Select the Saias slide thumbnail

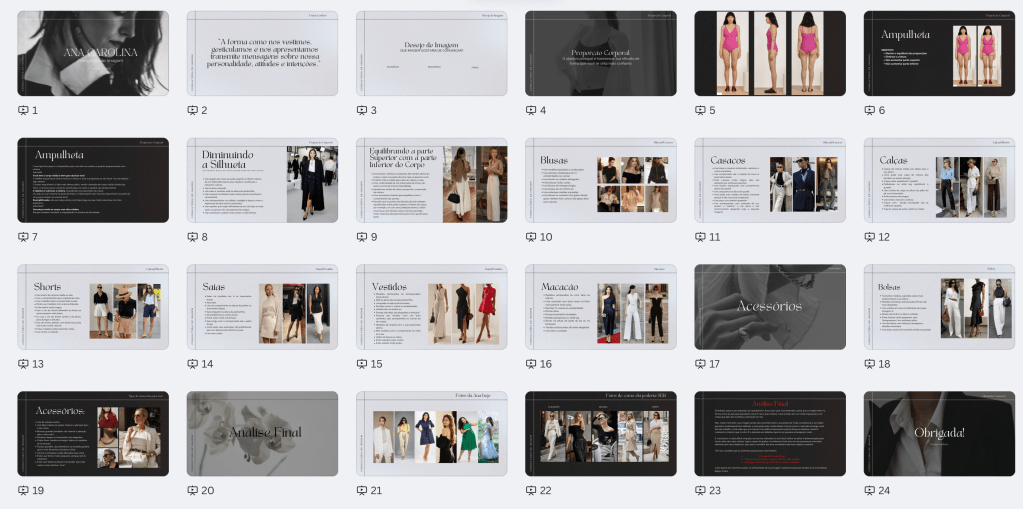(x=262, y=307)
